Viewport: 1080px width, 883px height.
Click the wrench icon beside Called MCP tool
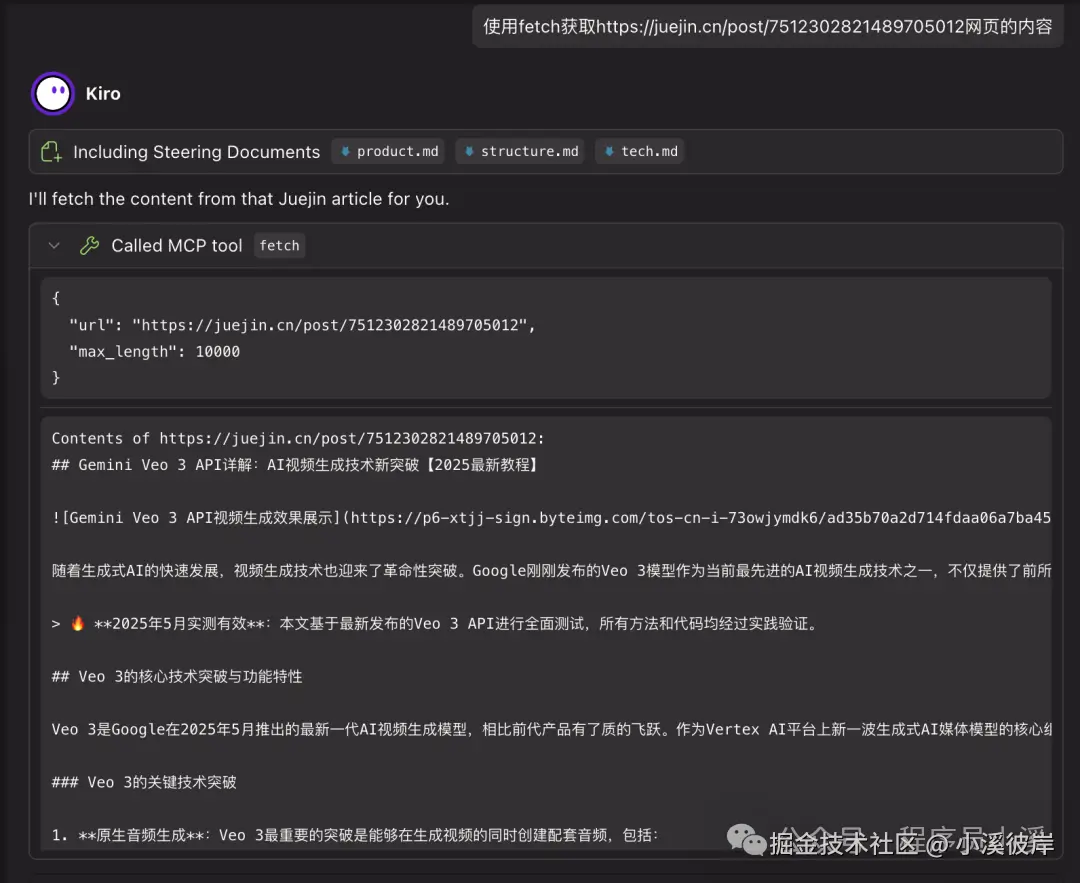point(89,245)
